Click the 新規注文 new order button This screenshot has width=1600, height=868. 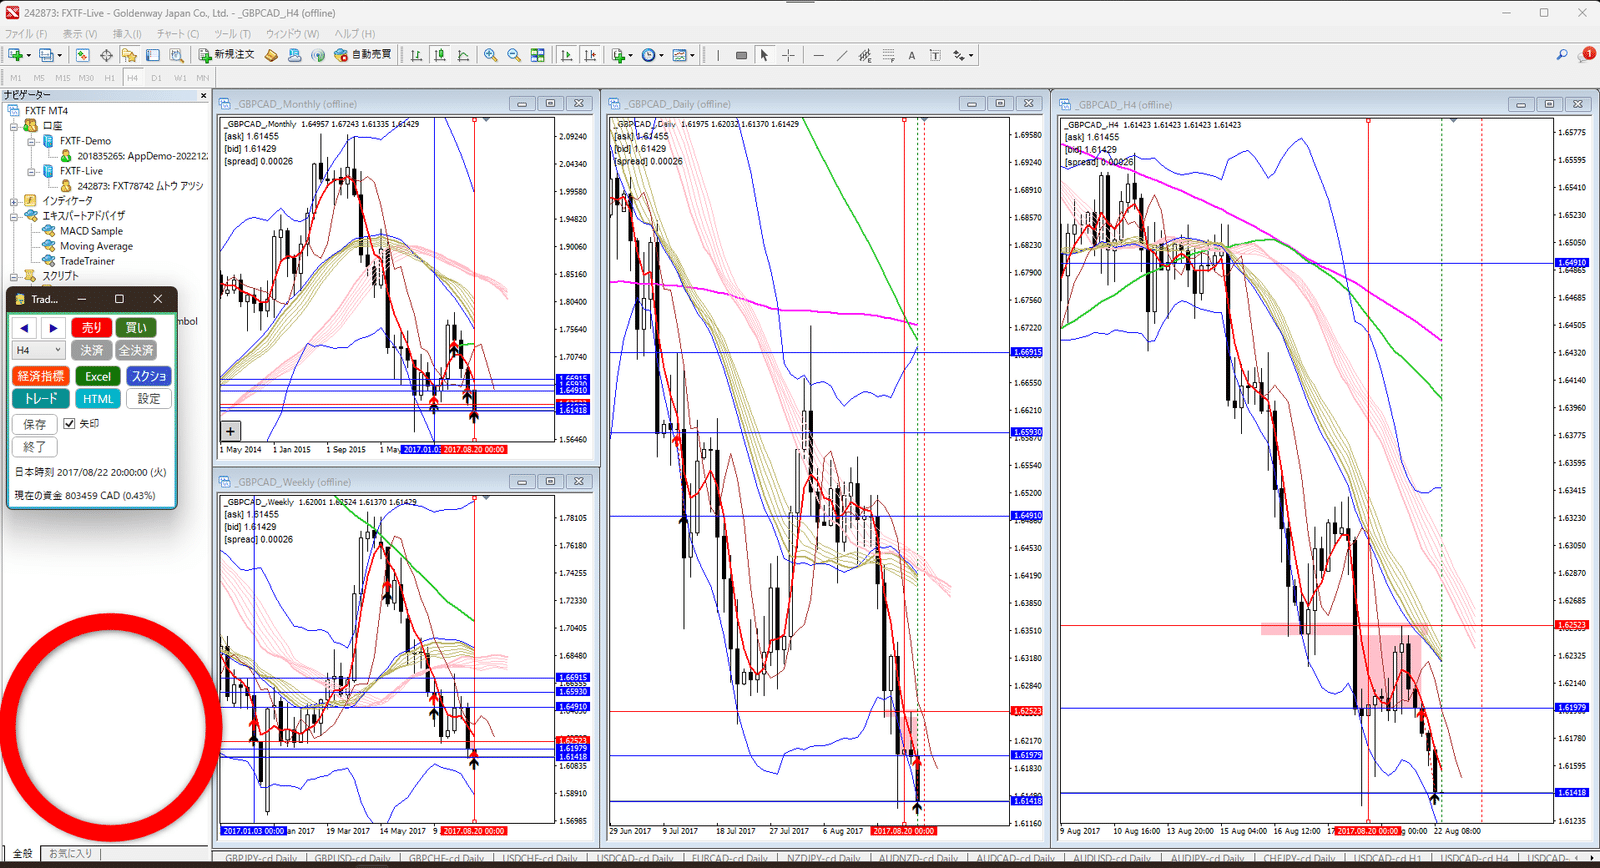[226, 55]
